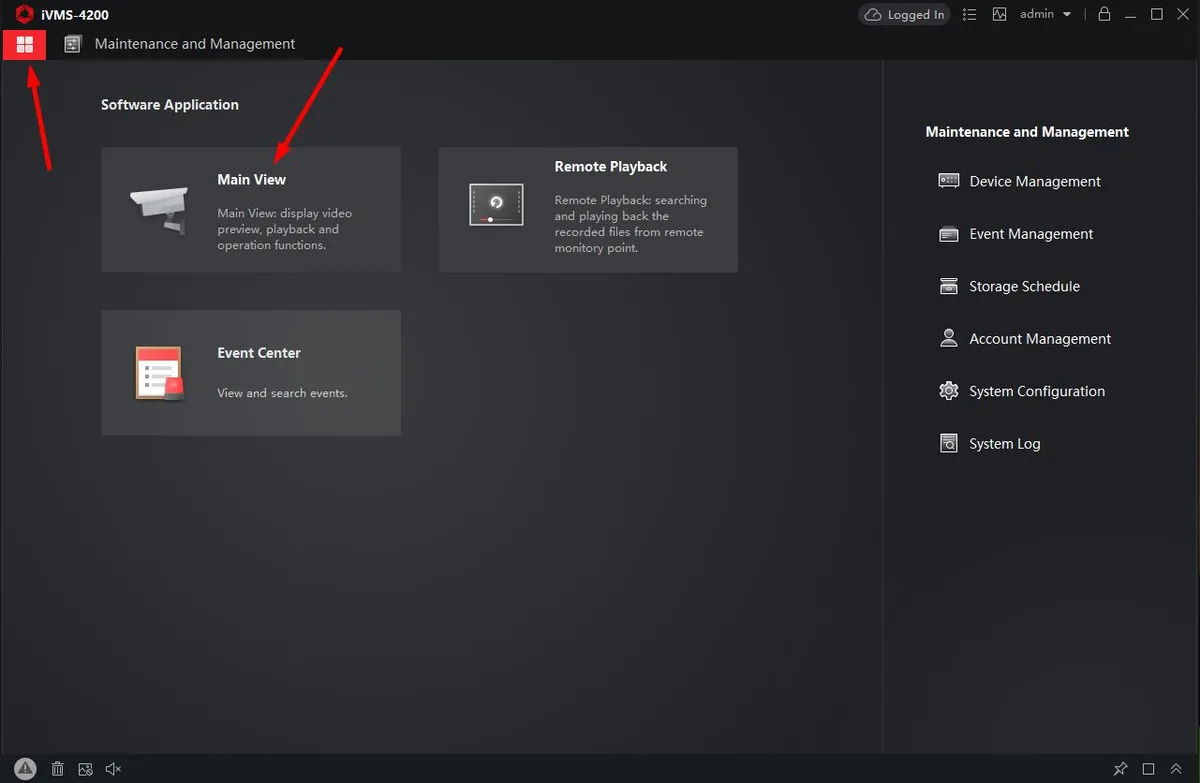
Task: Click the Event Center alarm list icon
Action: (x=160, y=374)
